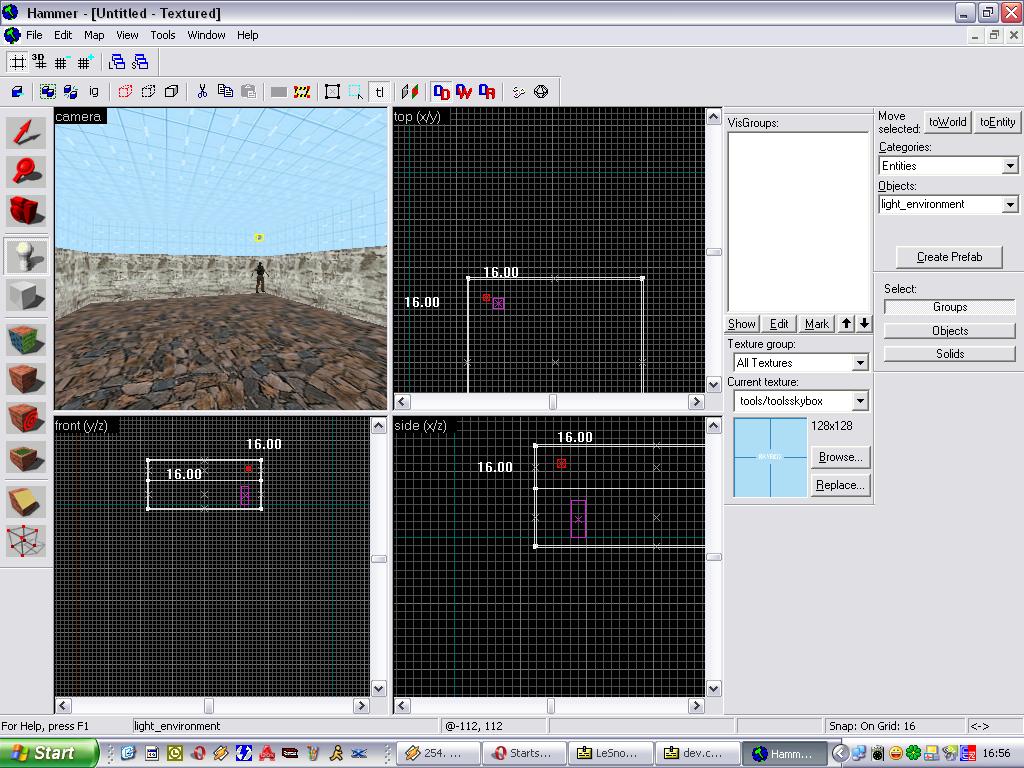Open the File menu
The image size is (1024, 768).
[x=34, y=35]
